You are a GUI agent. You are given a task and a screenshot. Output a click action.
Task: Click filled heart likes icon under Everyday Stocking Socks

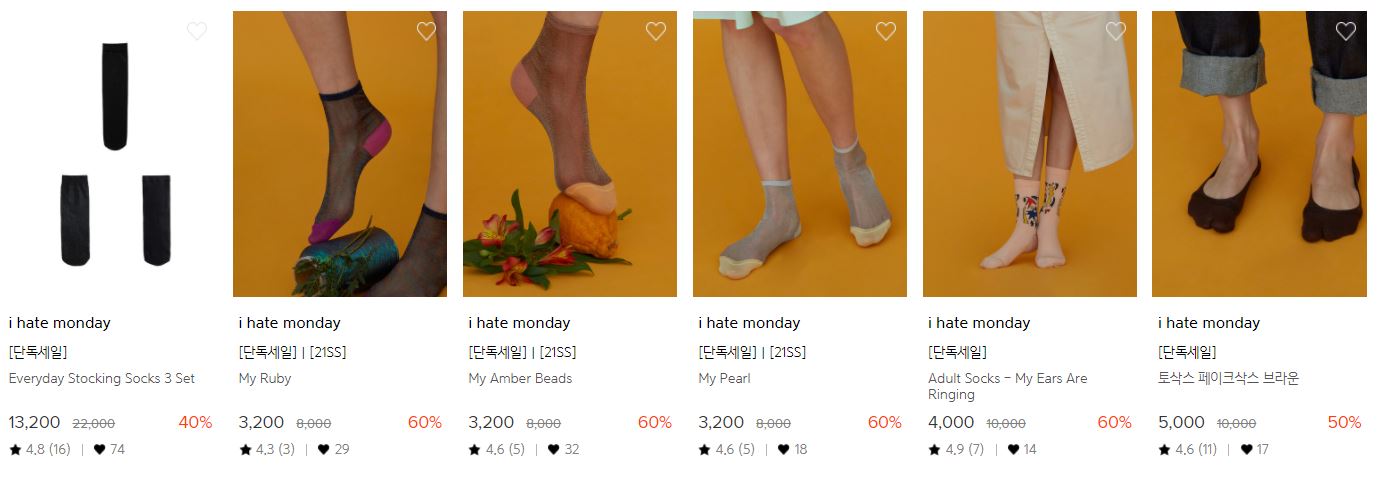click(x=99, y=450)
